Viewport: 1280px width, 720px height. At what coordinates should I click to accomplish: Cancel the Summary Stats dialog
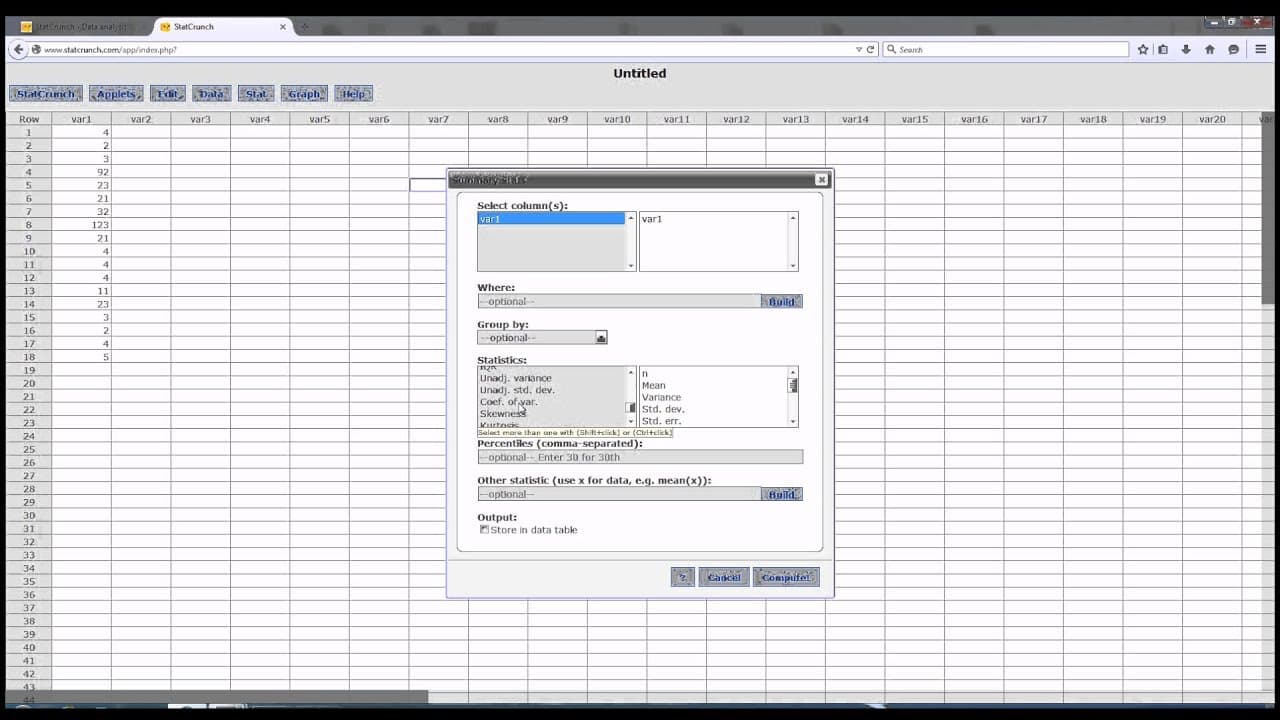[x=723, y=577]
